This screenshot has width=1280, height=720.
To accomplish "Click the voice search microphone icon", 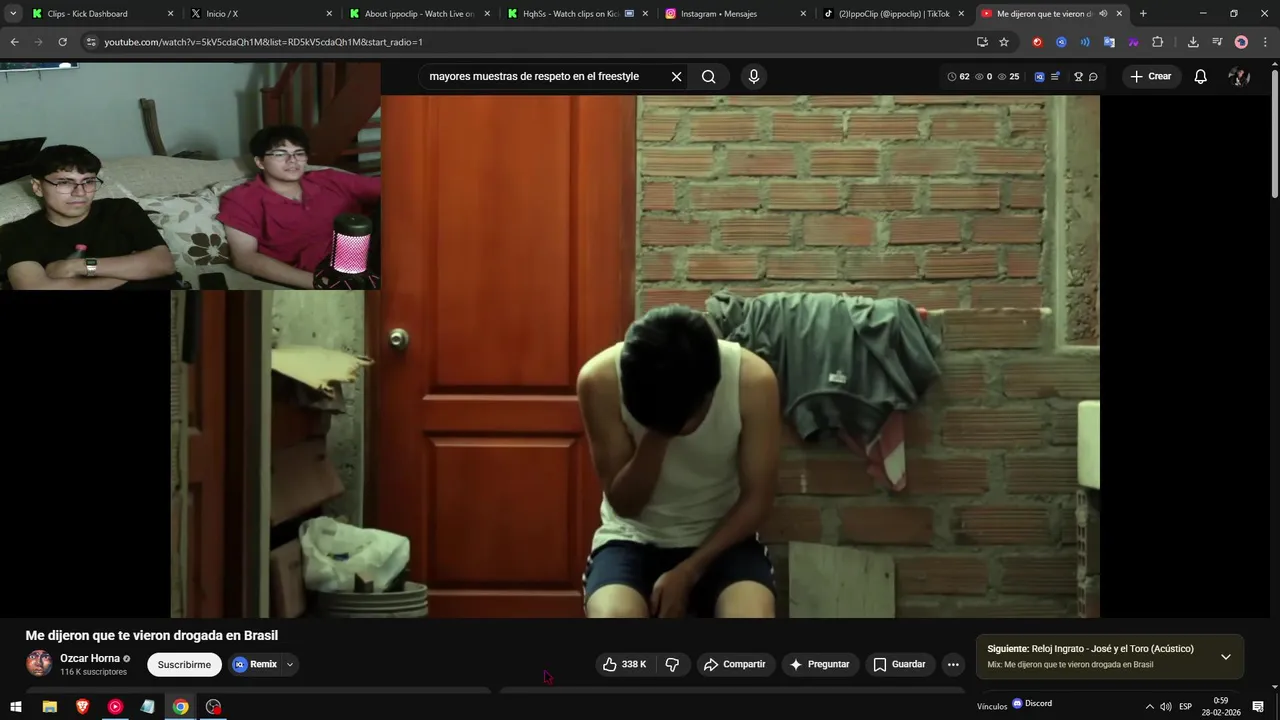I will (x=754, y=77).
